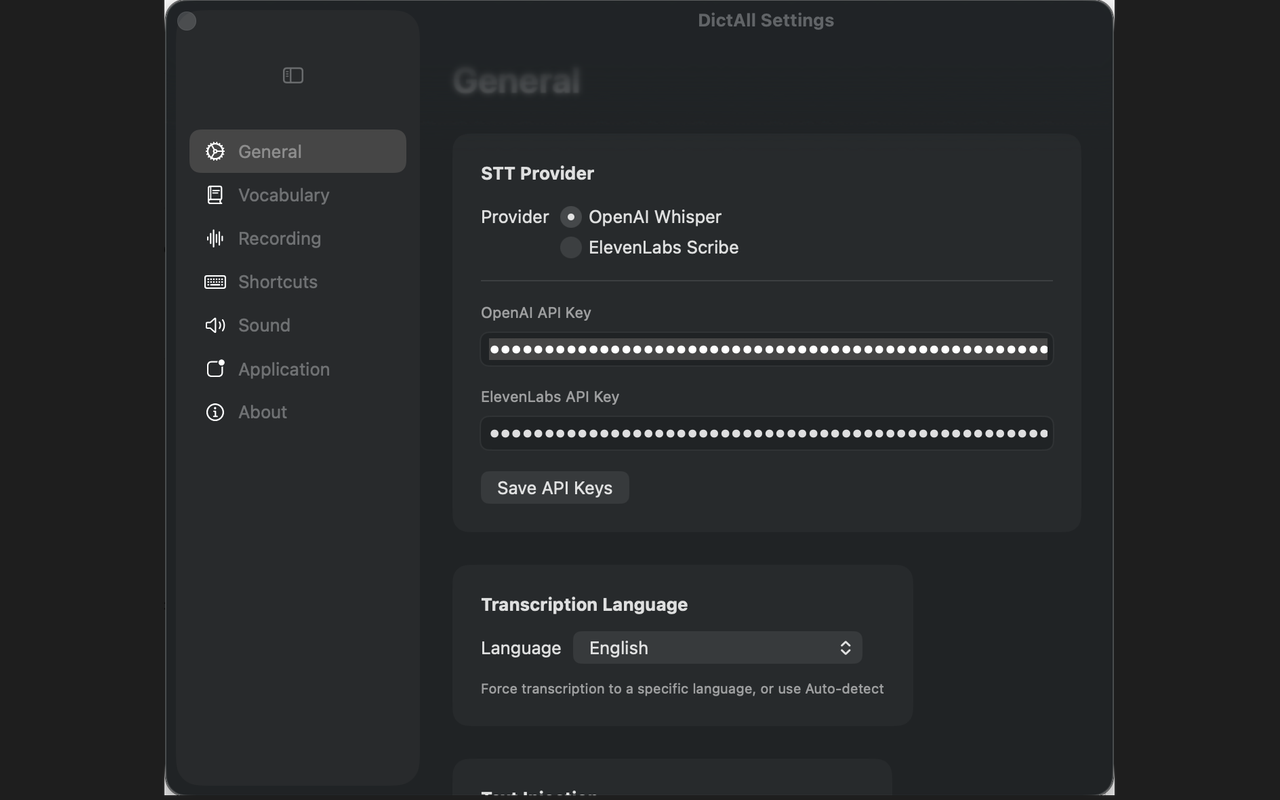Click the Application icon in the sidebar

215,368
